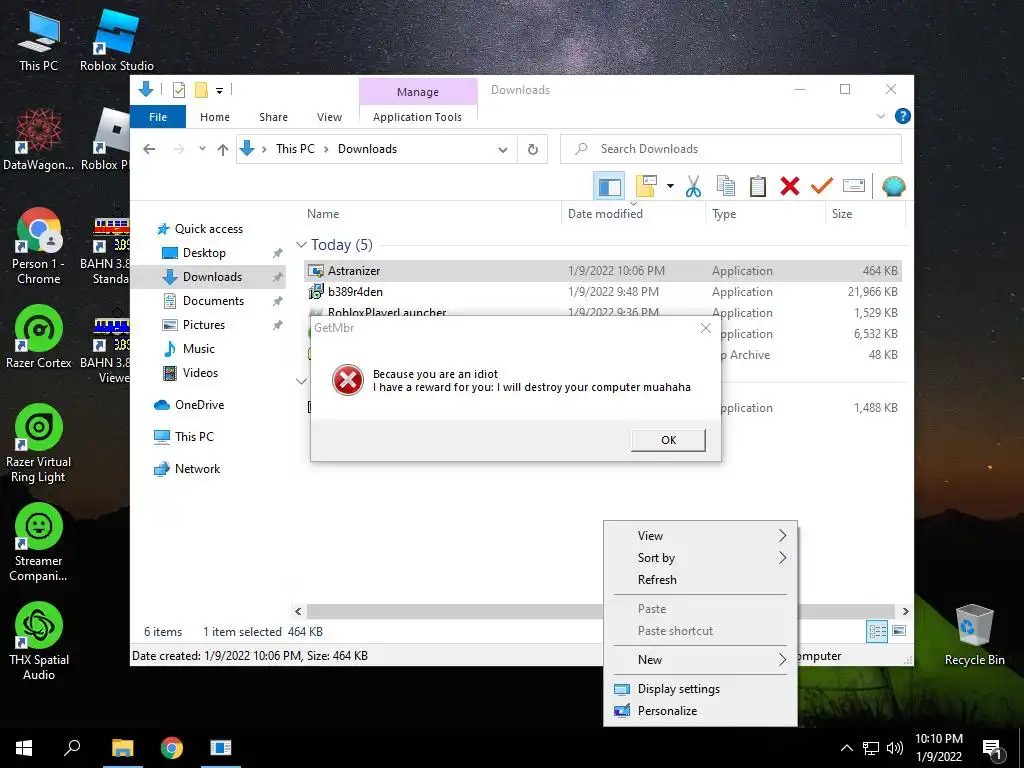The image size is (1024, 768).
Task: Open the File ribbon tab
Action: coord(158,117)
